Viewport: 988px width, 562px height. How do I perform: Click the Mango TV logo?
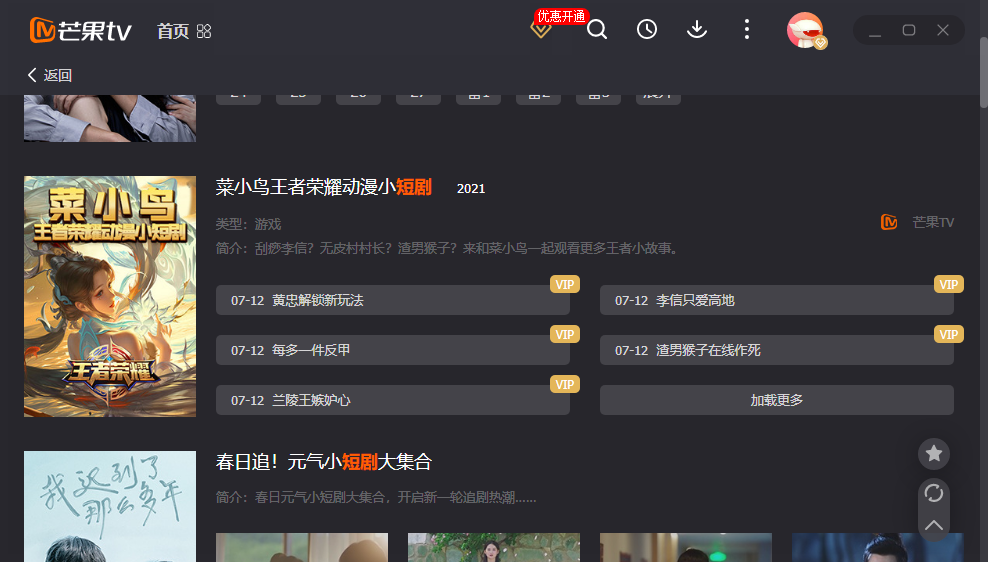[81, 30]
